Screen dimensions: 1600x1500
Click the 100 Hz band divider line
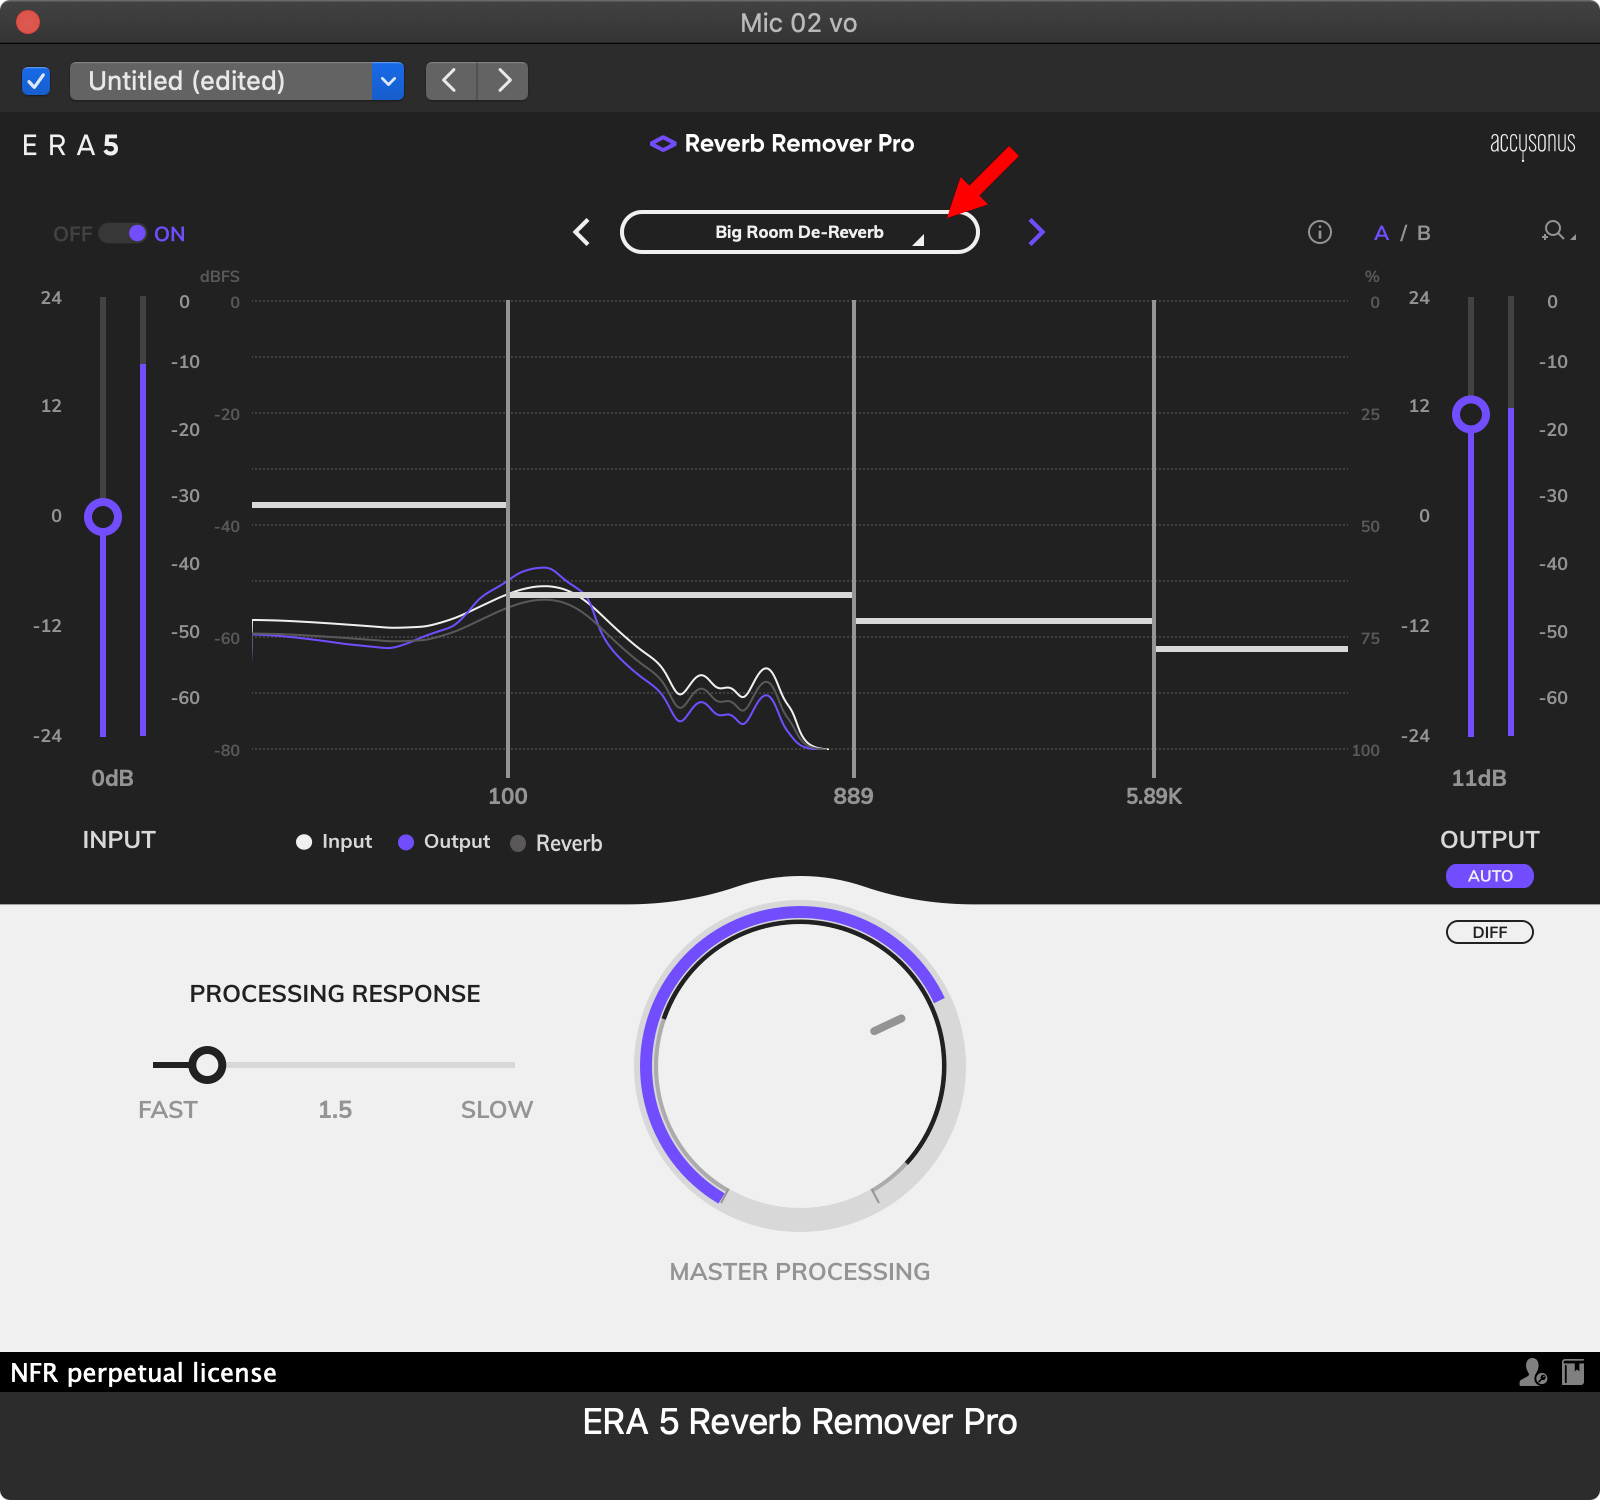[508, 538]
